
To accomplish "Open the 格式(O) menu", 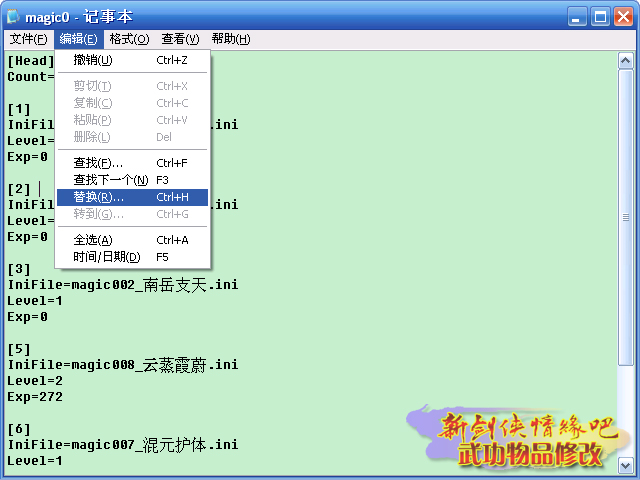I will (129, 39).
